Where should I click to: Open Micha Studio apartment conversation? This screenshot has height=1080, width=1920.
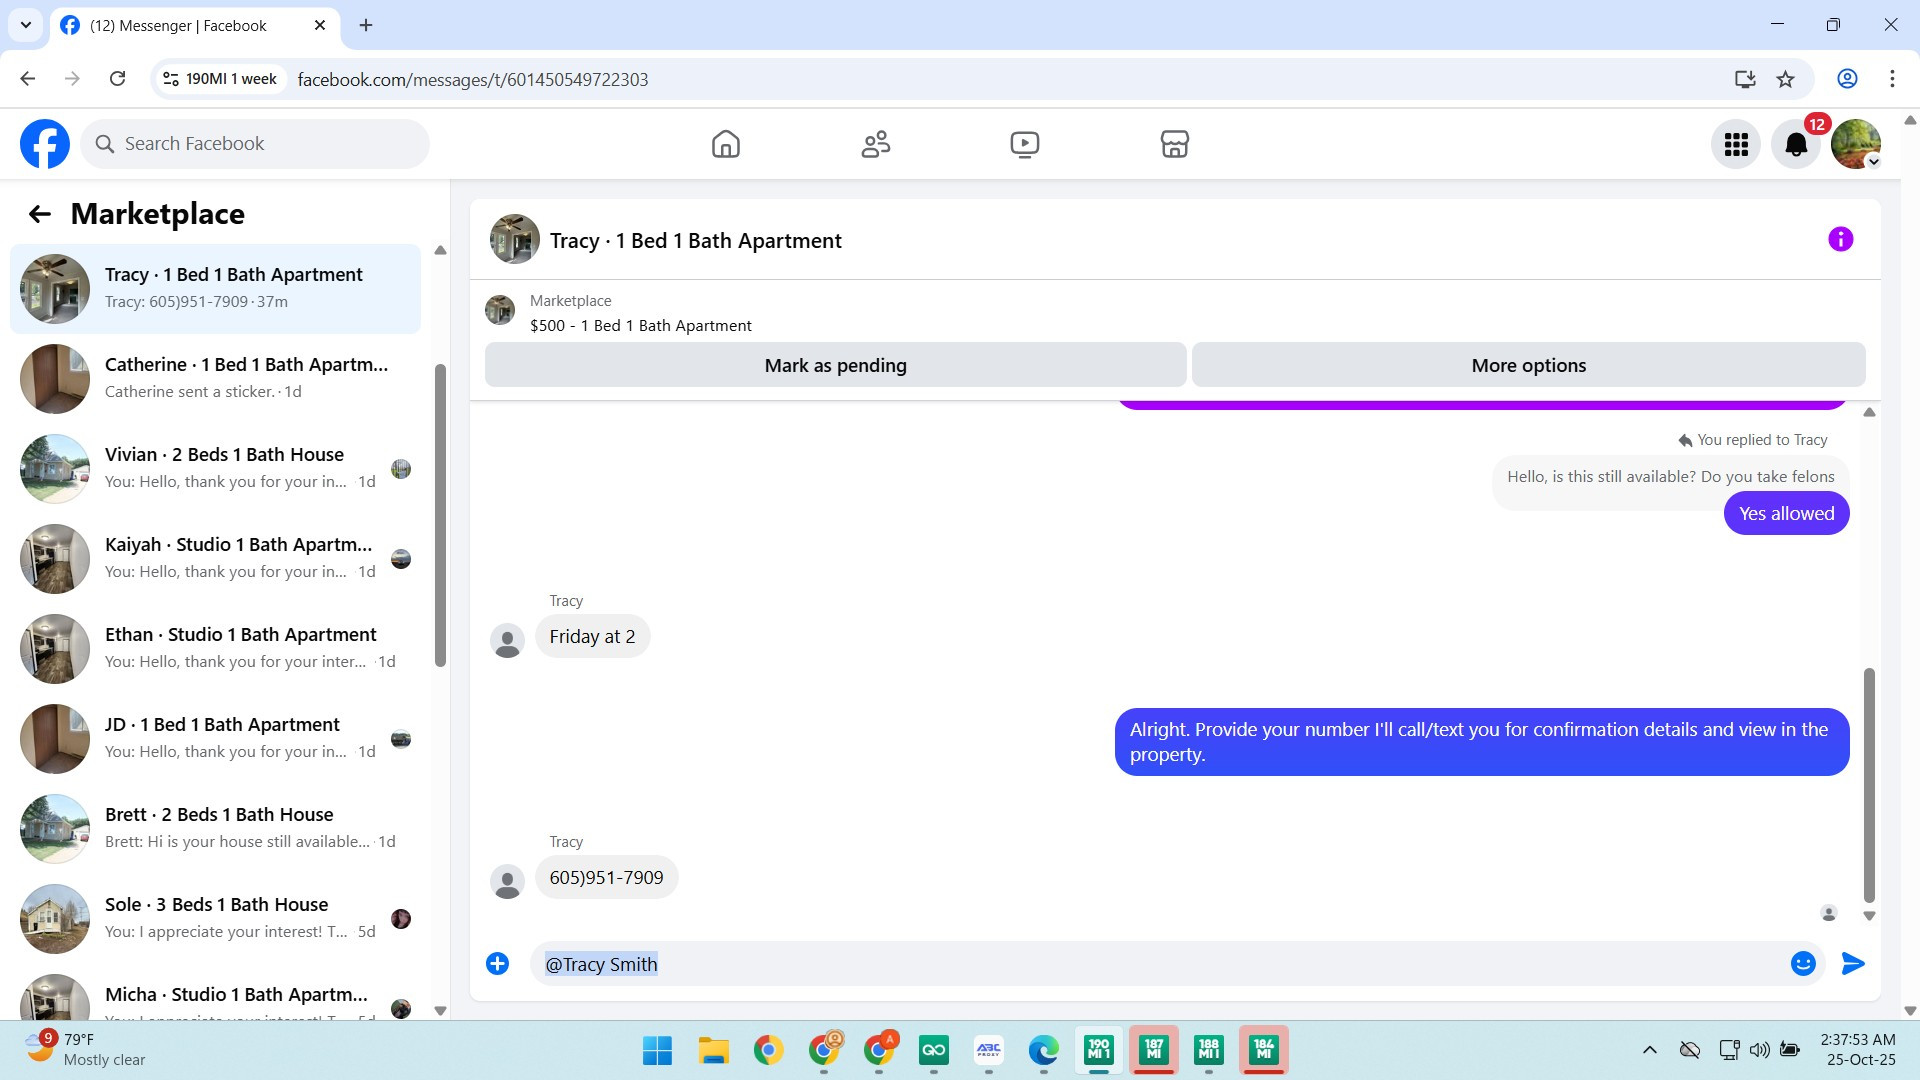(215, 994)
